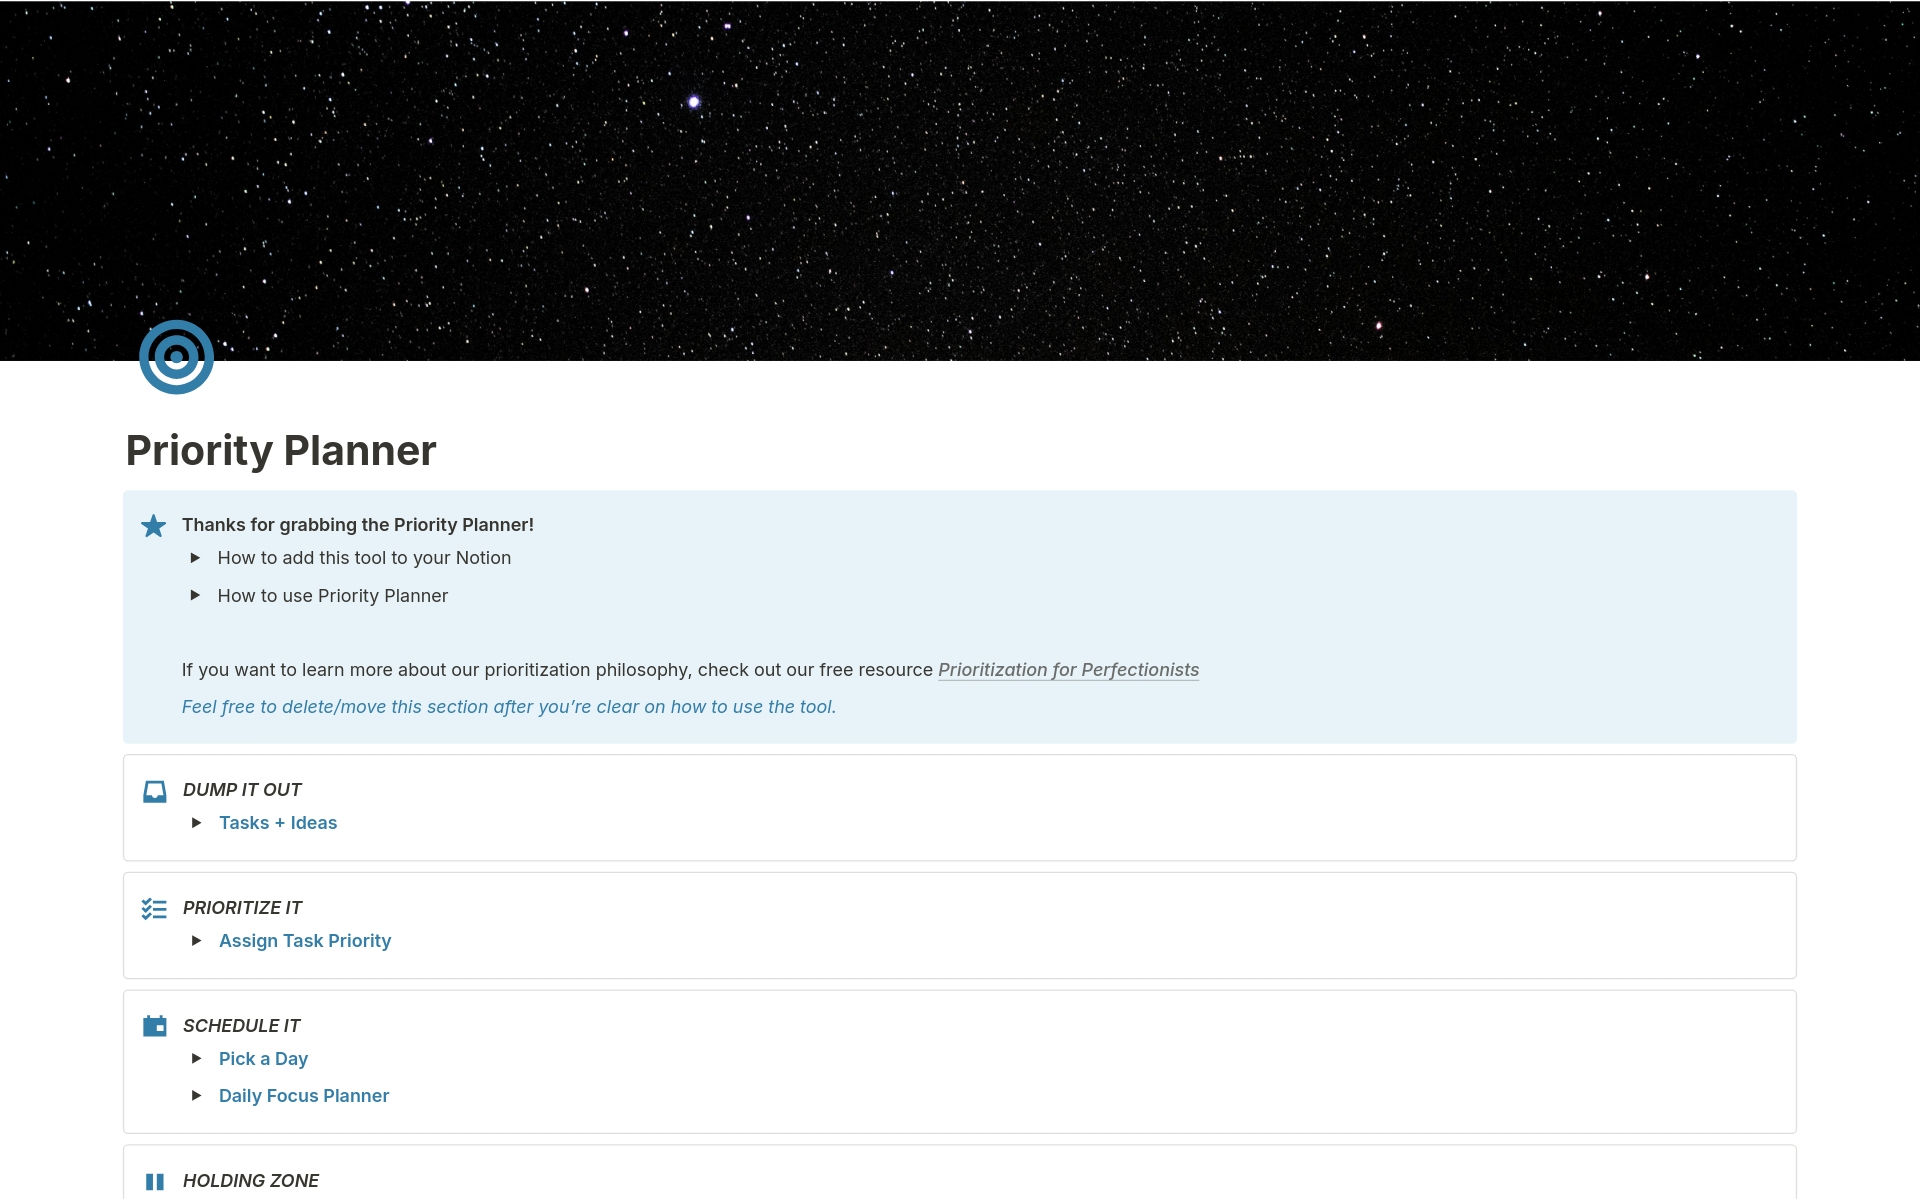This screenshot has width=1920, height=1199.
Task: Click the pause icon beside HOLDING ZONE
Action: (x=155, y=1182)
